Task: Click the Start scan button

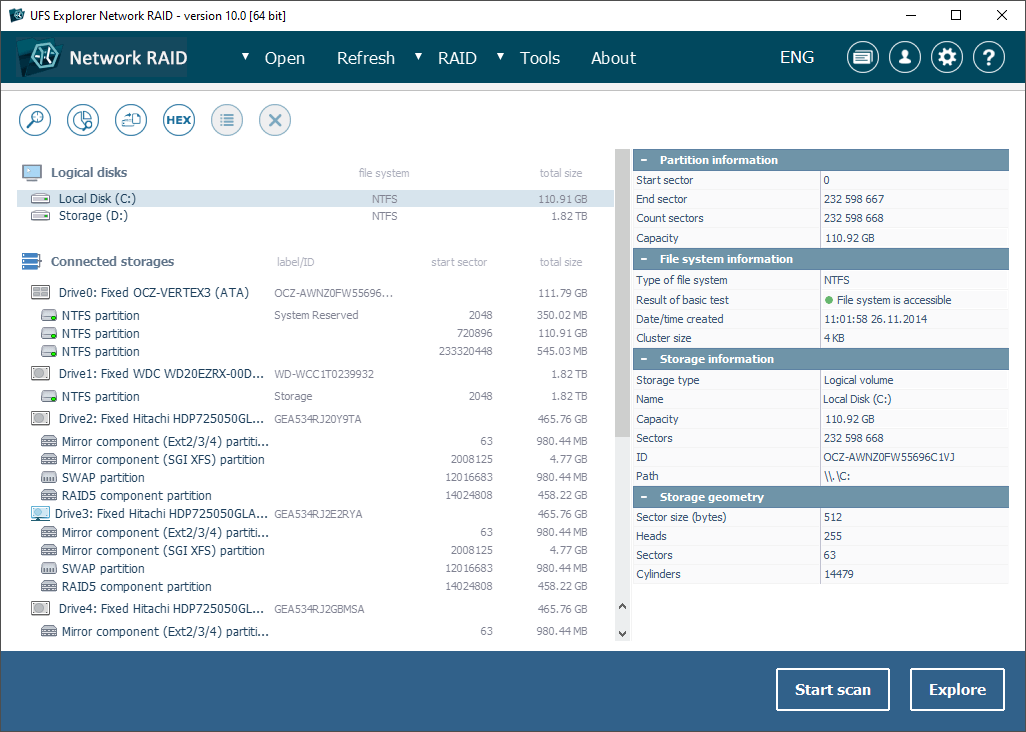Action: tap(832, 689)
